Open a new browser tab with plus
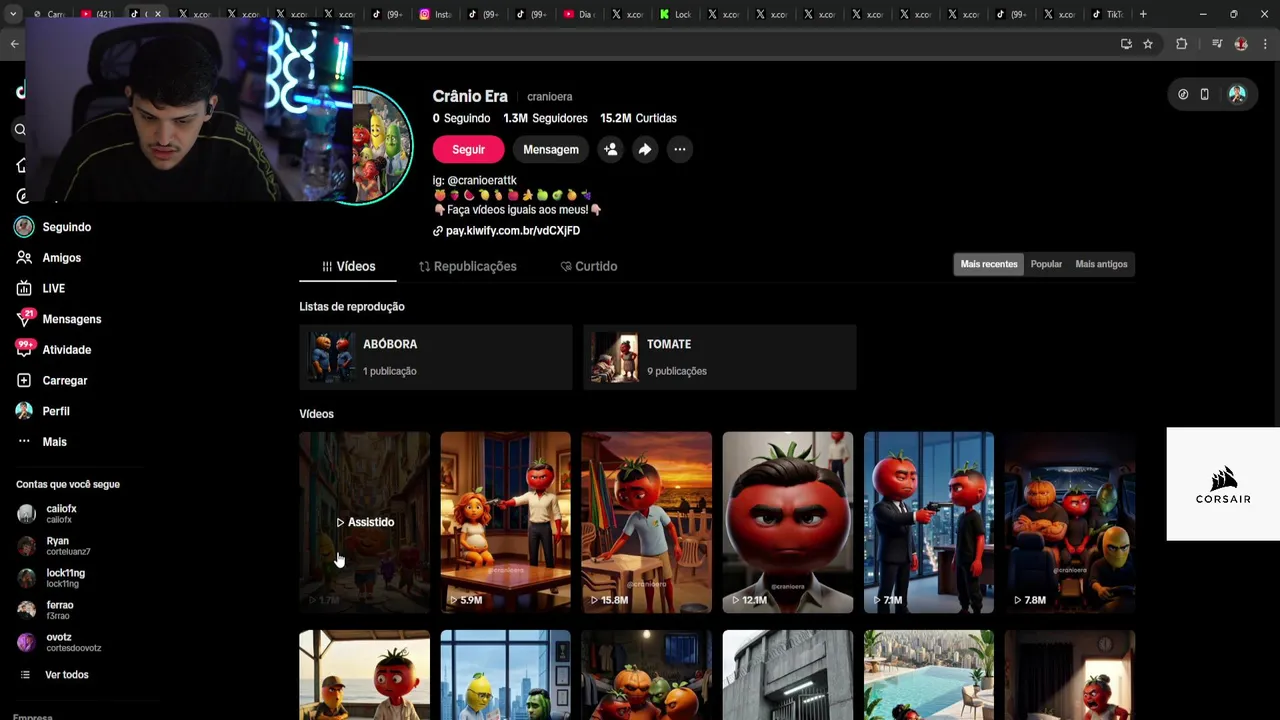Viewport: 1280px width, 720px height. (1143, 14)
